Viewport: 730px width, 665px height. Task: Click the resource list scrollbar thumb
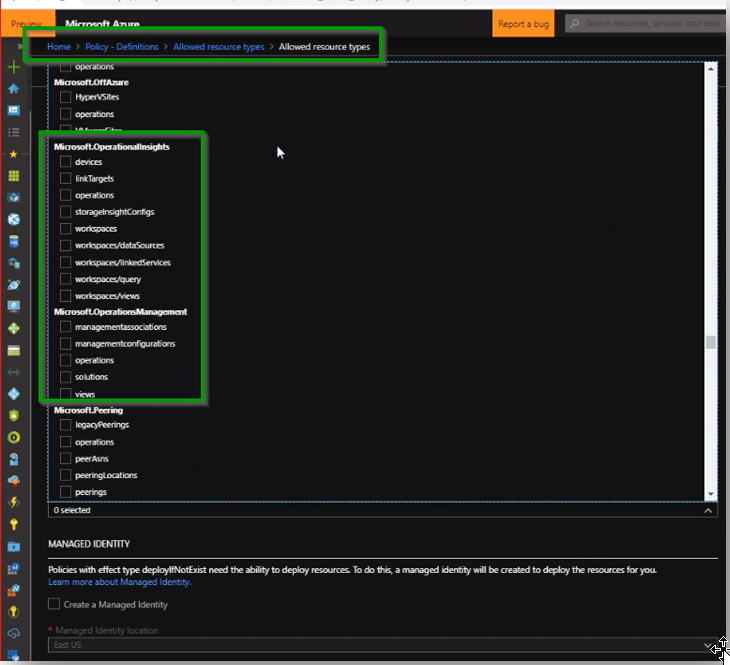710,342
